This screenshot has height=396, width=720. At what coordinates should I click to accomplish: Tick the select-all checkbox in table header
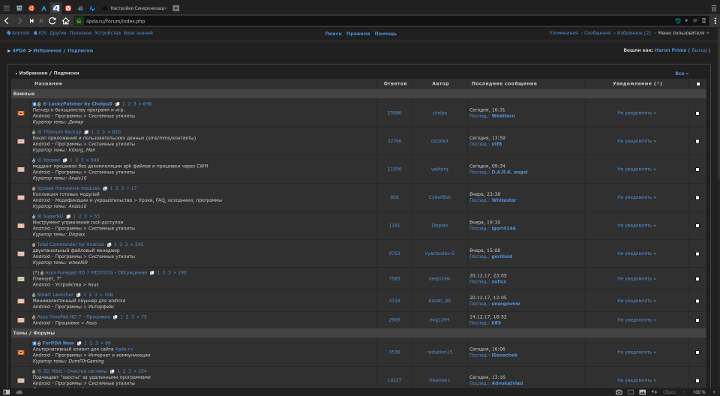pyautogui.click(x=698, y=84)
